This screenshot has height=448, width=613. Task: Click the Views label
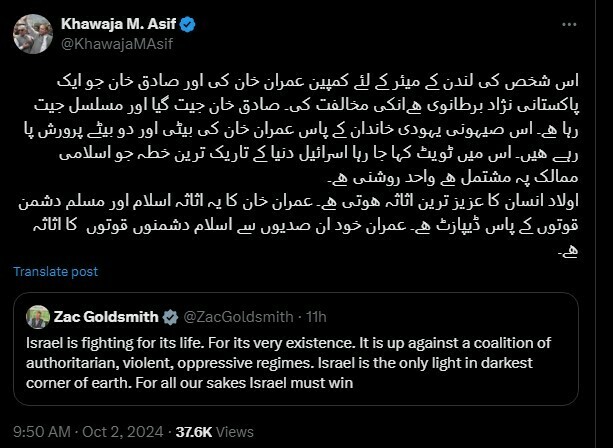click(234, 430)
